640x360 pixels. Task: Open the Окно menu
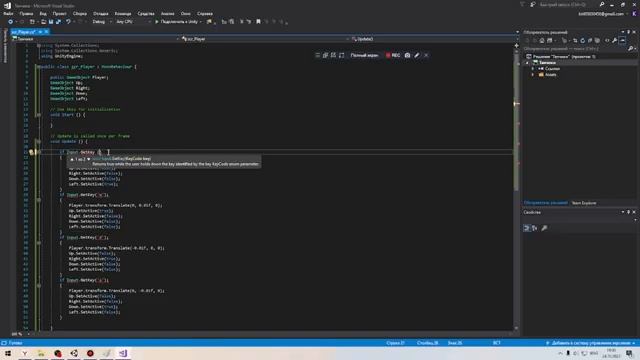tap(186, 13)
